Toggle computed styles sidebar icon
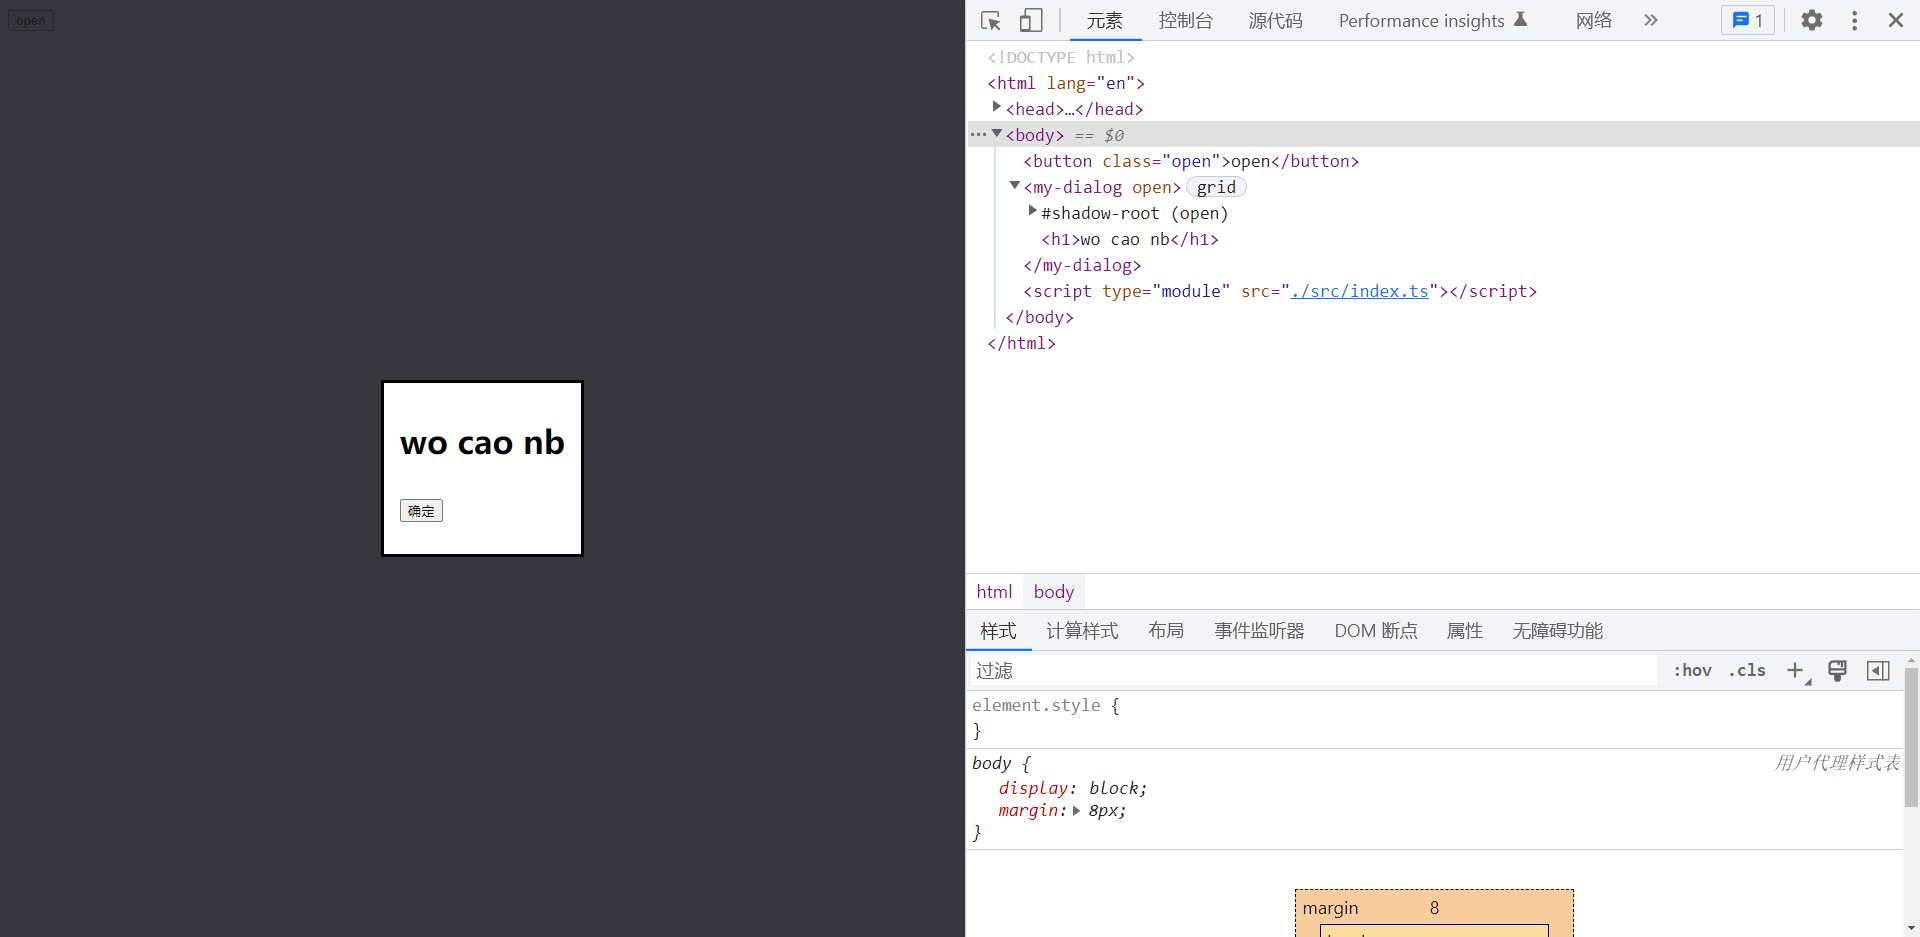Image resolution: width=1920 pixels, height=937 pixels. coord(1878,671)
